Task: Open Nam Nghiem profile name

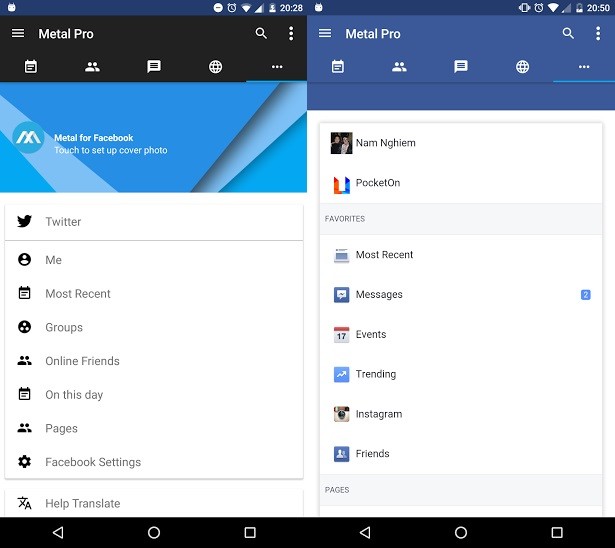Action: point(386,143)
